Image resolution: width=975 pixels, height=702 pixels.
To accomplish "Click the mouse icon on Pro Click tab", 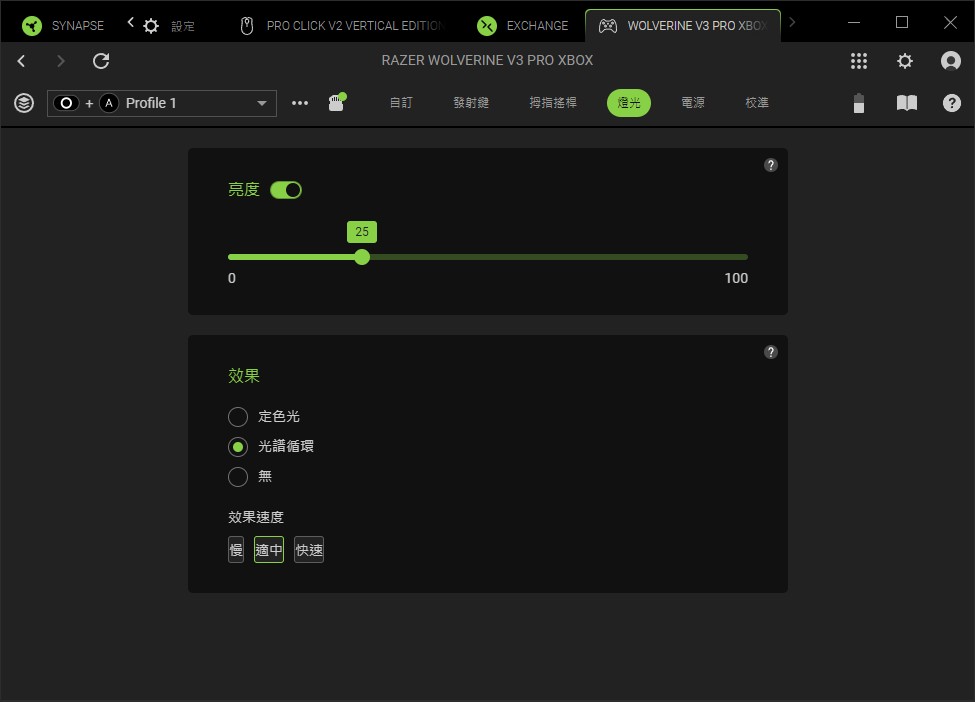I will pos(247,25).
